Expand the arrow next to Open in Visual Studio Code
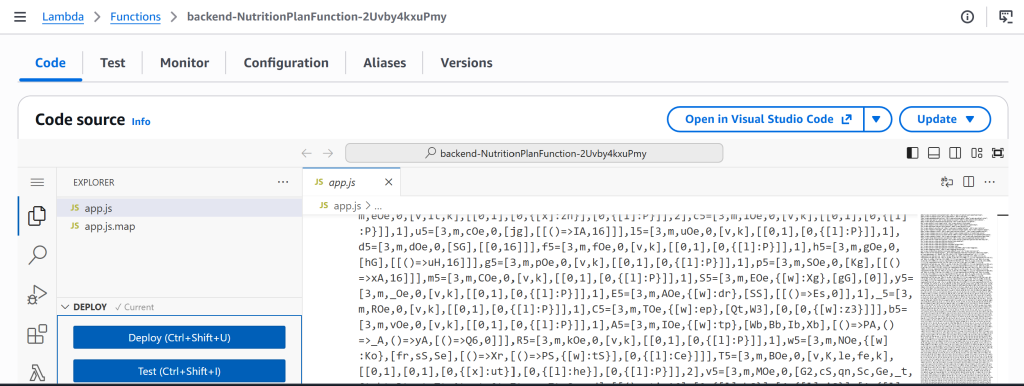 (x=878, y=120)
